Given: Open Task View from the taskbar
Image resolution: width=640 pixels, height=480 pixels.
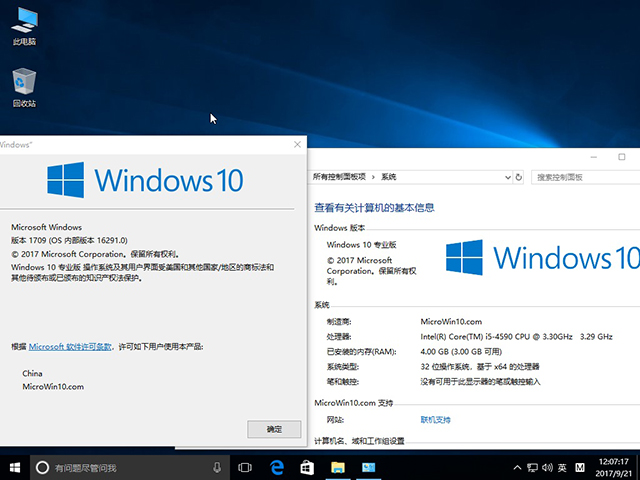Looking at the screenshot, I should [246, 467].
